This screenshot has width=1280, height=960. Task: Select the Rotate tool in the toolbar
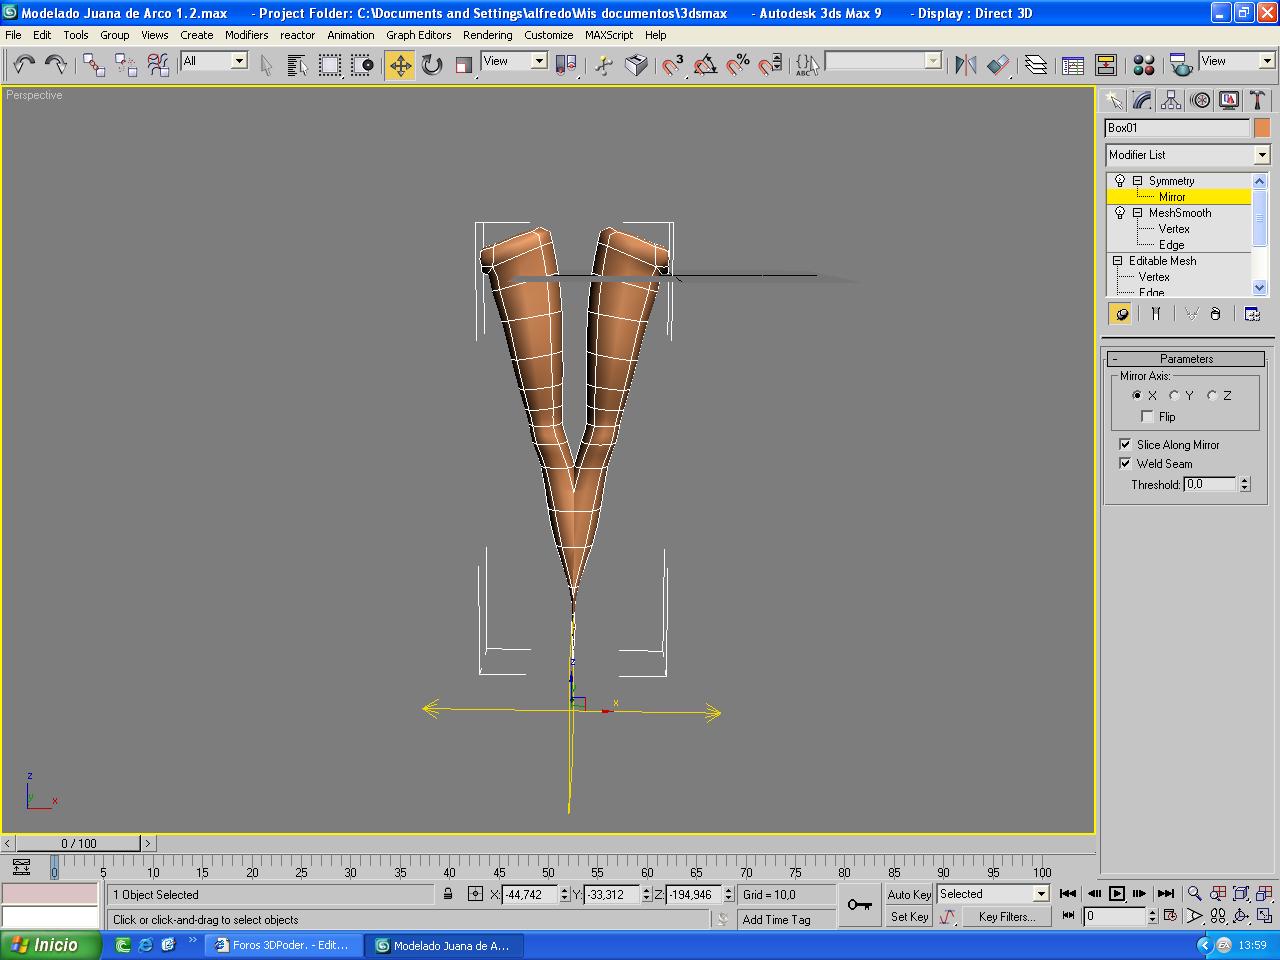click(432, 65)
